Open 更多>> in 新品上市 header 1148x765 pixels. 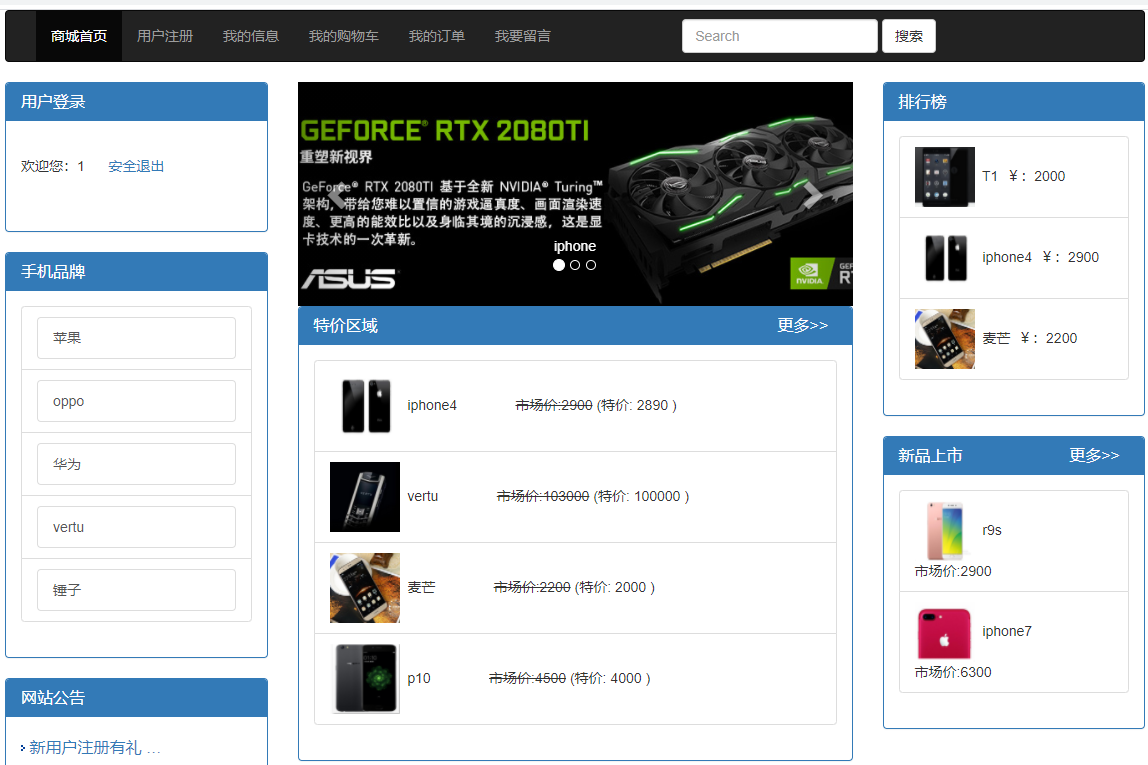point(1094,455)
